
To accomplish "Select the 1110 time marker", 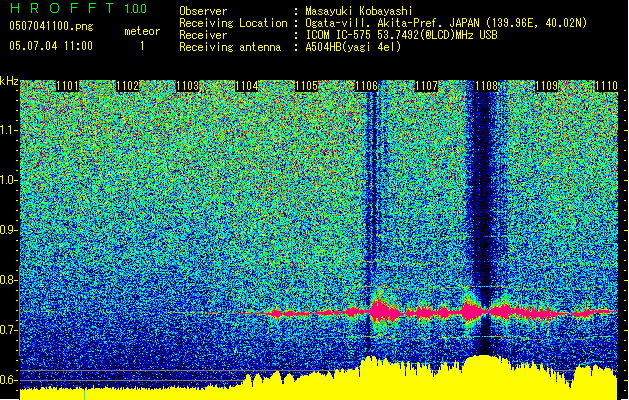I will (606, 86).
